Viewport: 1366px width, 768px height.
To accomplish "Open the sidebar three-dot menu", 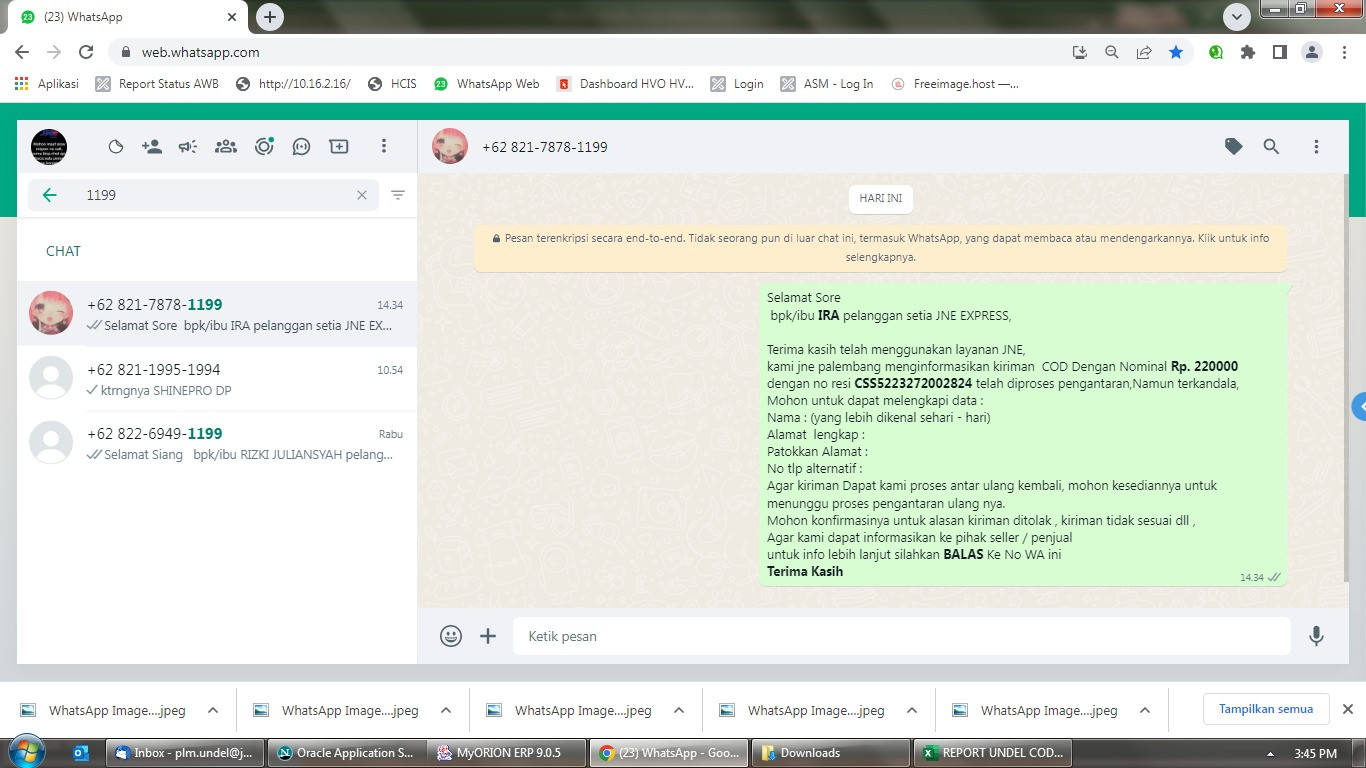I will tap(383, 147).
